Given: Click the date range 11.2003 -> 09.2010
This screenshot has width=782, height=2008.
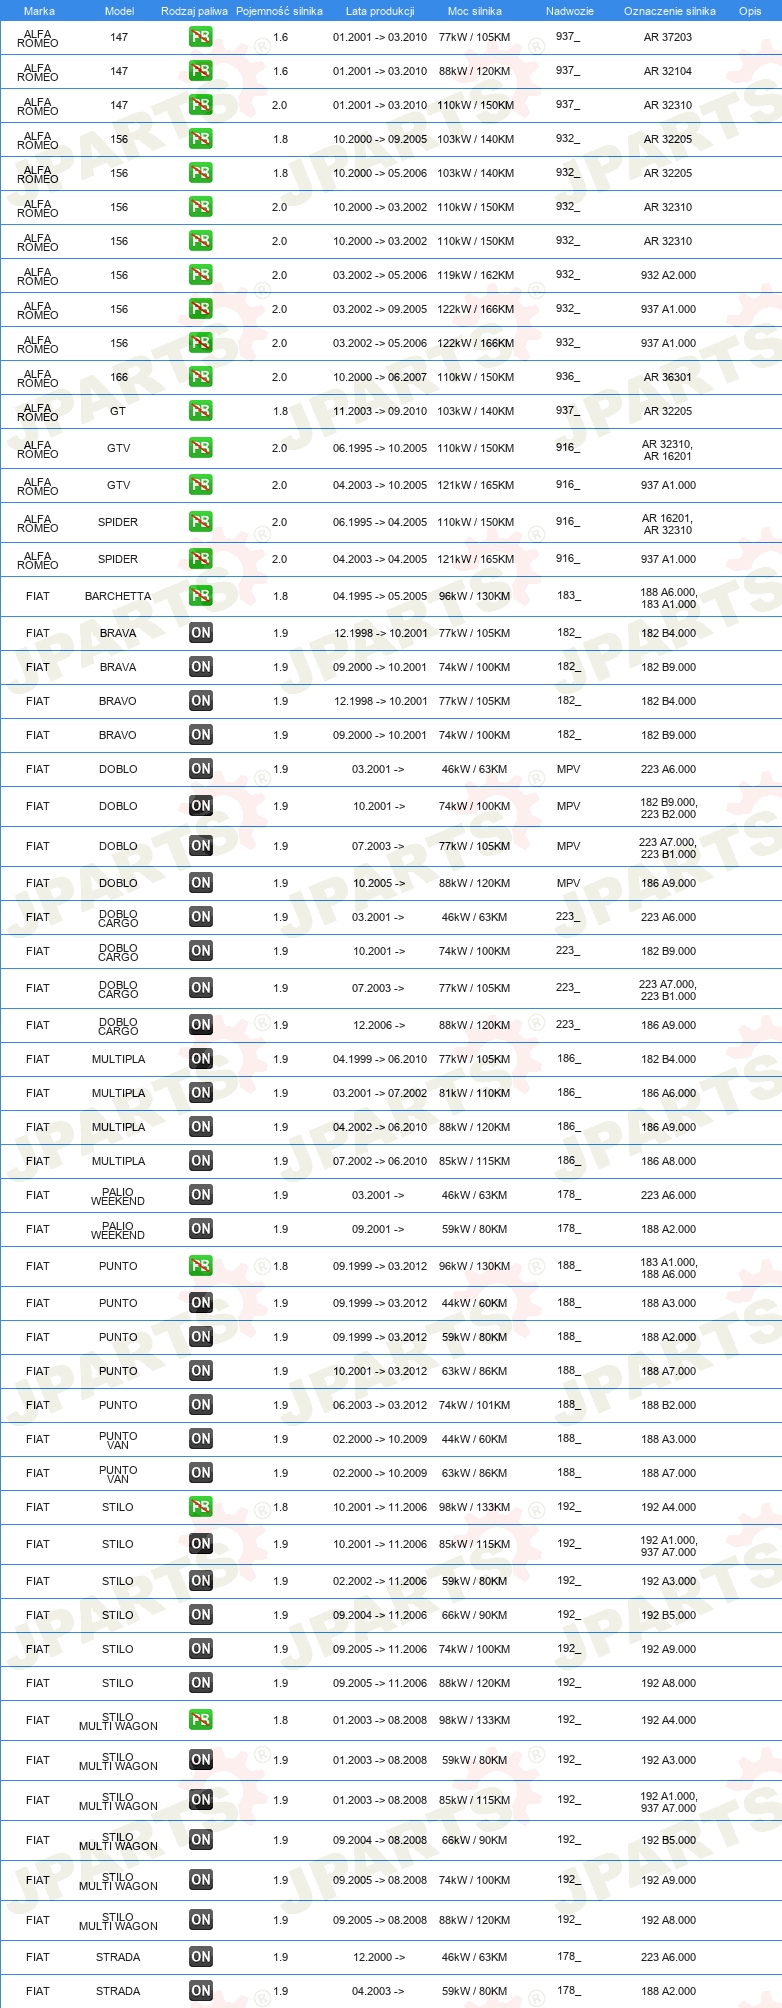Looking at the screenshot, I should 380,411.
